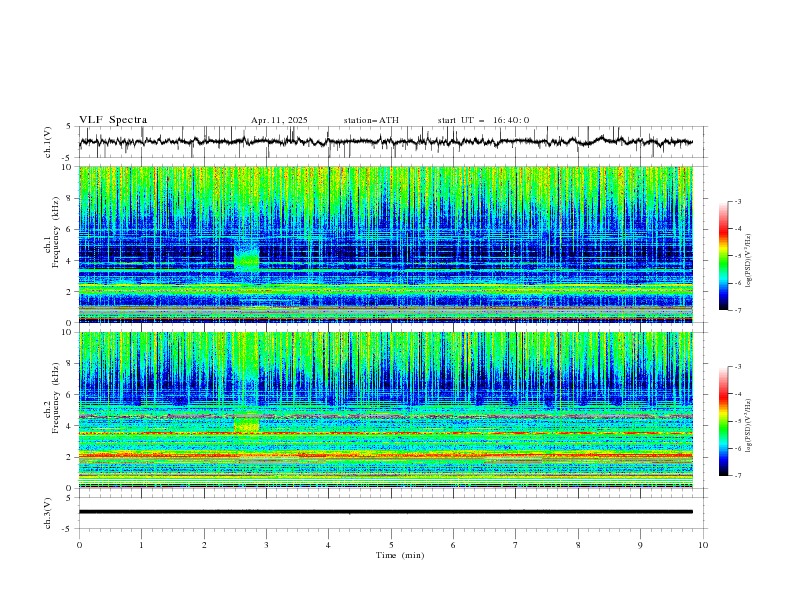The width and height of the screenshot is (792, 612).
Task: Click the ch.1 waveform trace plot
Action: click(386, 142)
